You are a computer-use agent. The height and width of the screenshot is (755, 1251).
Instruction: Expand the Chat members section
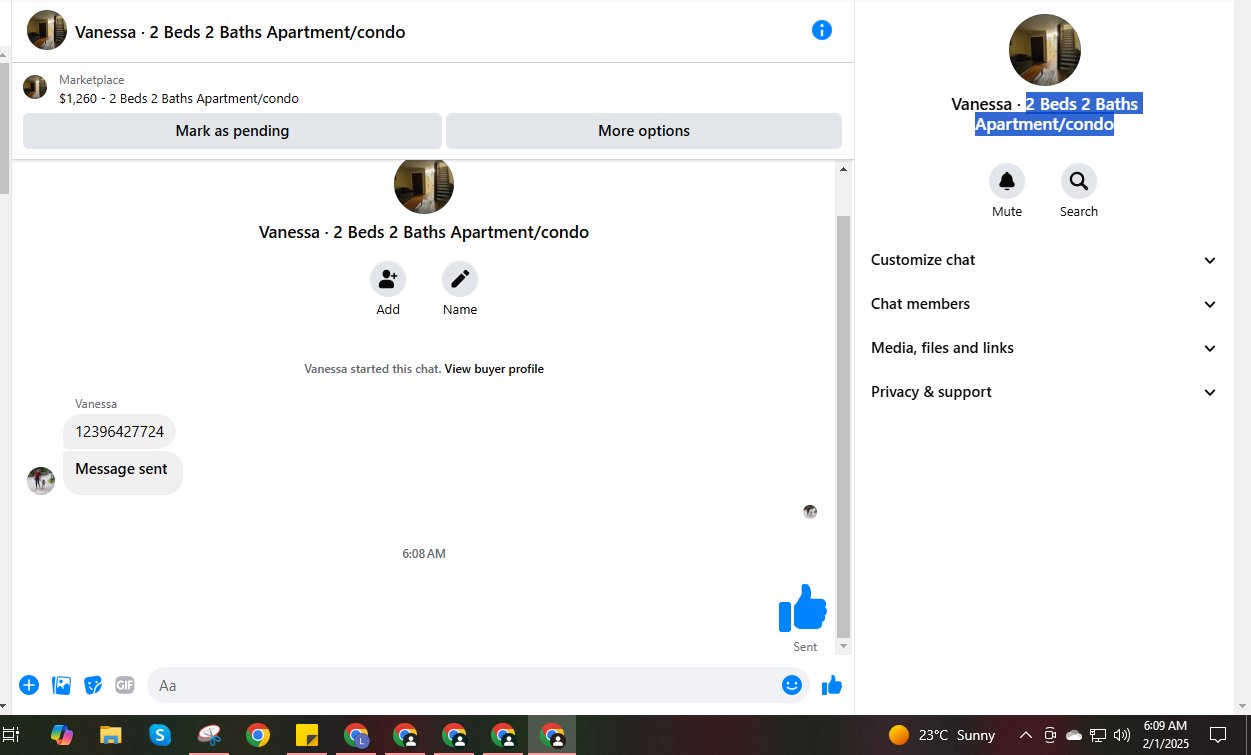[1044, 304]
